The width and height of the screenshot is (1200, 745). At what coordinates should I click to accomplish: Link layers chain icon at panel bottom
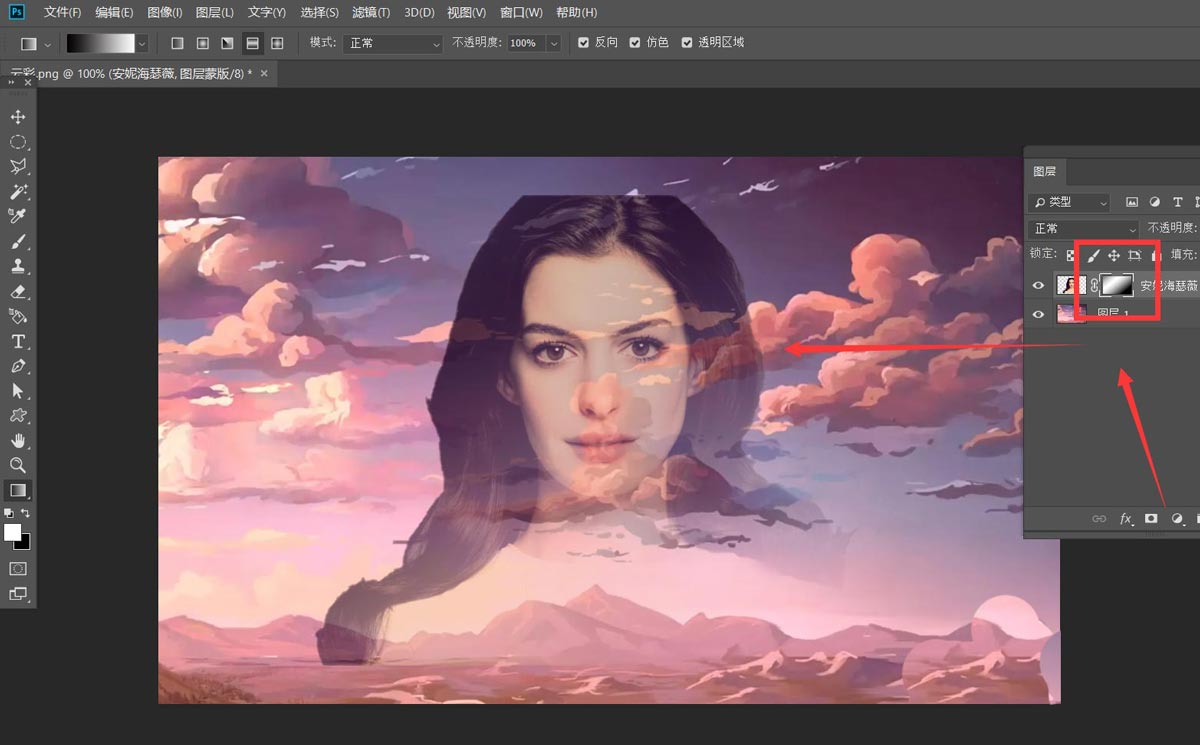(x=1099, y=519)
